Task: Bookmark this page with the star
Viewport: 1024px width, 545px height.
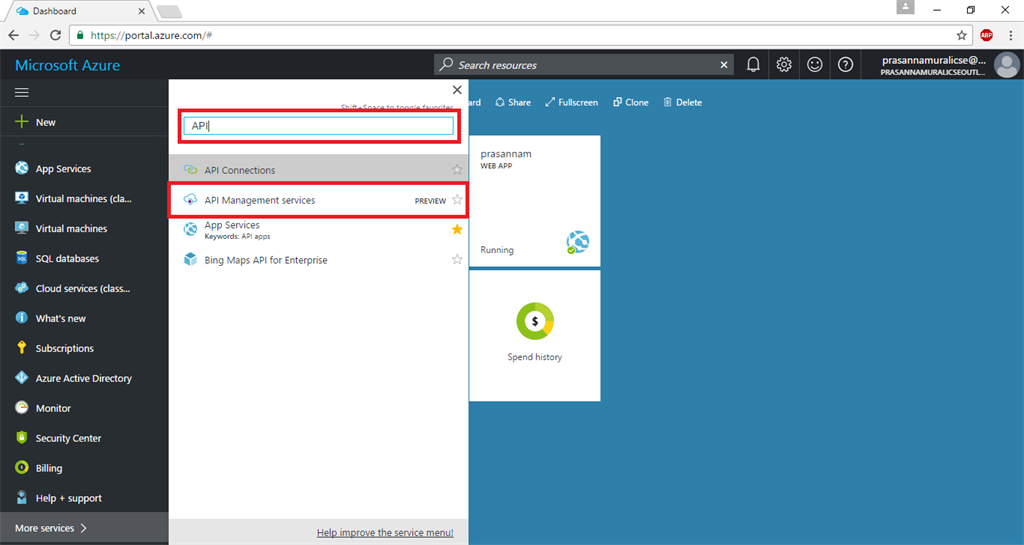Action: pos(961,35)
